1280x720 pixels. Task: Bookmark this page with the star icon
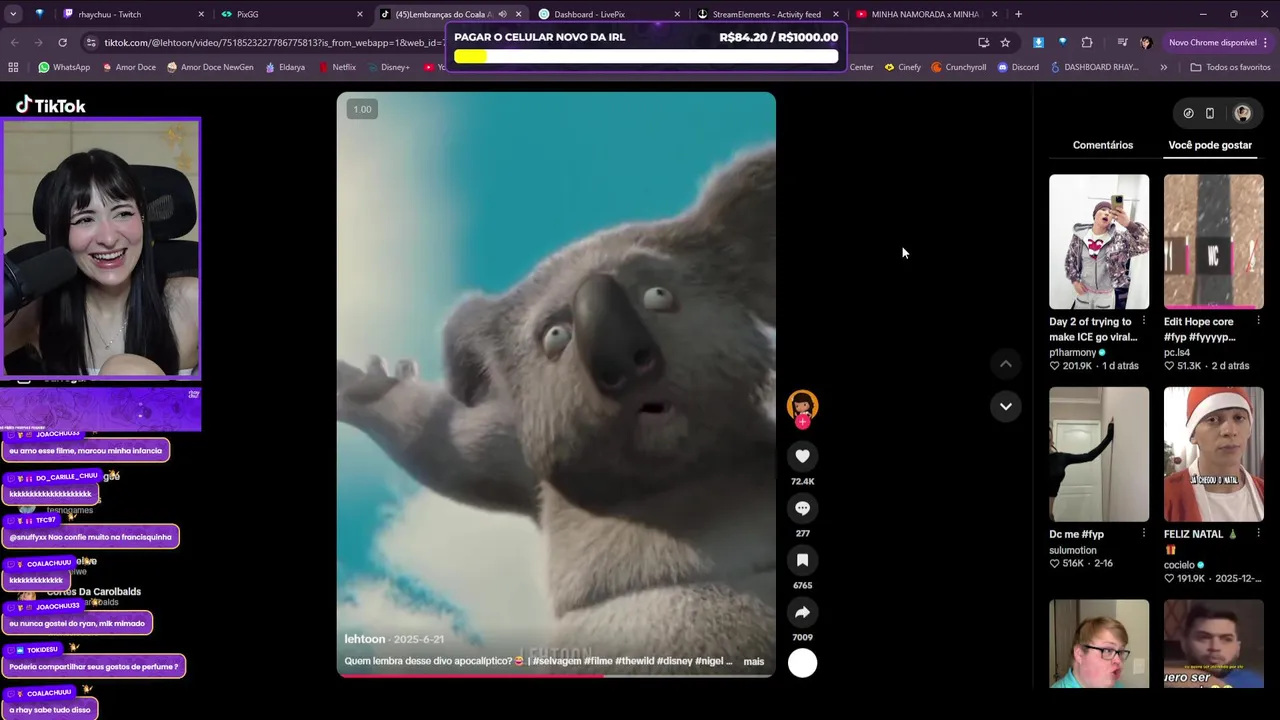[1005, 42]
